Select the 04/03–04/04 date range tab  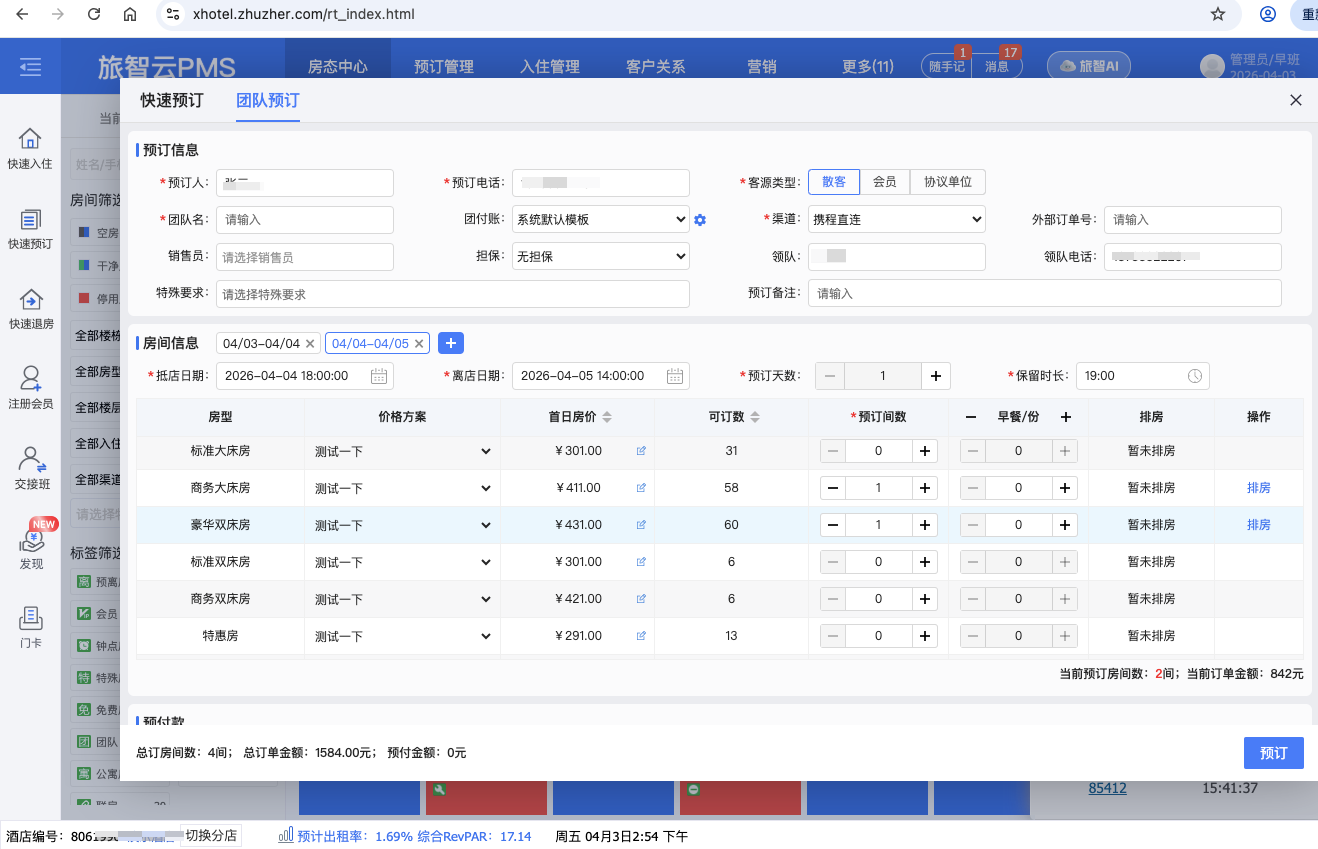tap(261, 343)
